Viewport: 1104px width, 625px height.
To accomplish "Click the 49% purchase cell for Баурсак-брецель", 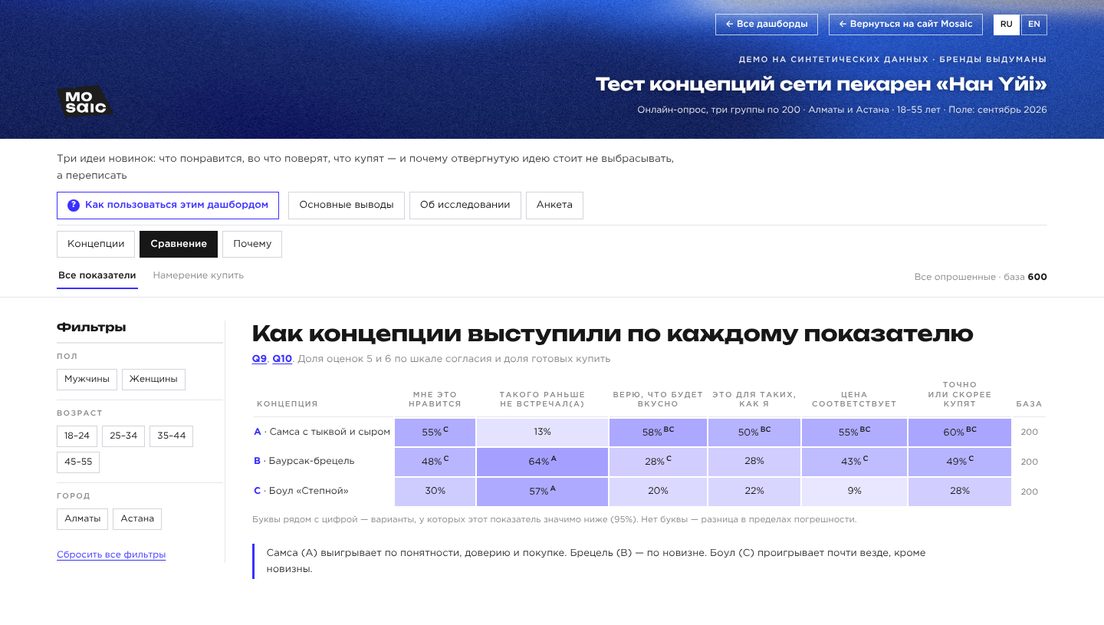I will coord(960,462).
